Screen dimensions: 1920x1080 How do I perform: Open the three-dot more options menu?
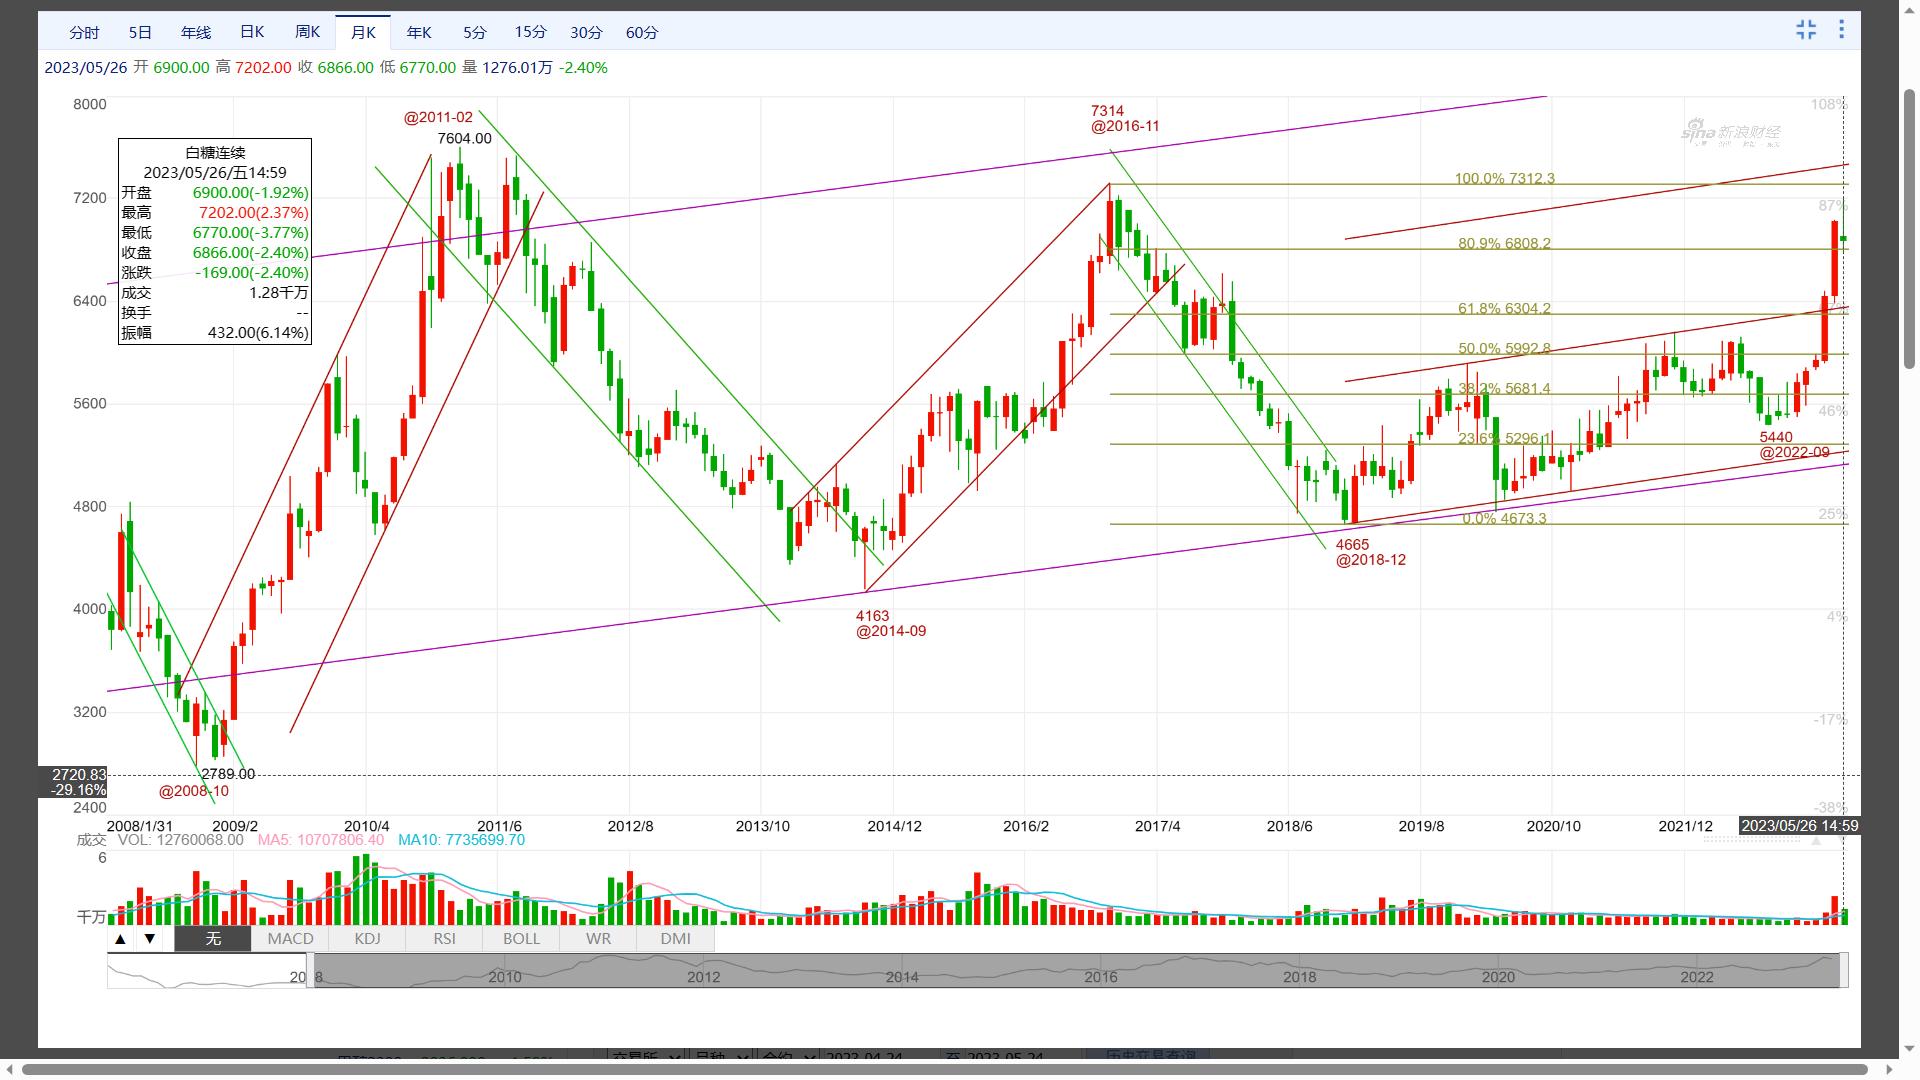click(1841, 30)
